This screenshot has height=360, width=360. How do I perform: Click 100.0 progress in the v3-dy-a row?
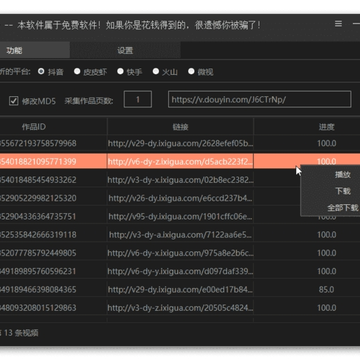coord(326,235)
